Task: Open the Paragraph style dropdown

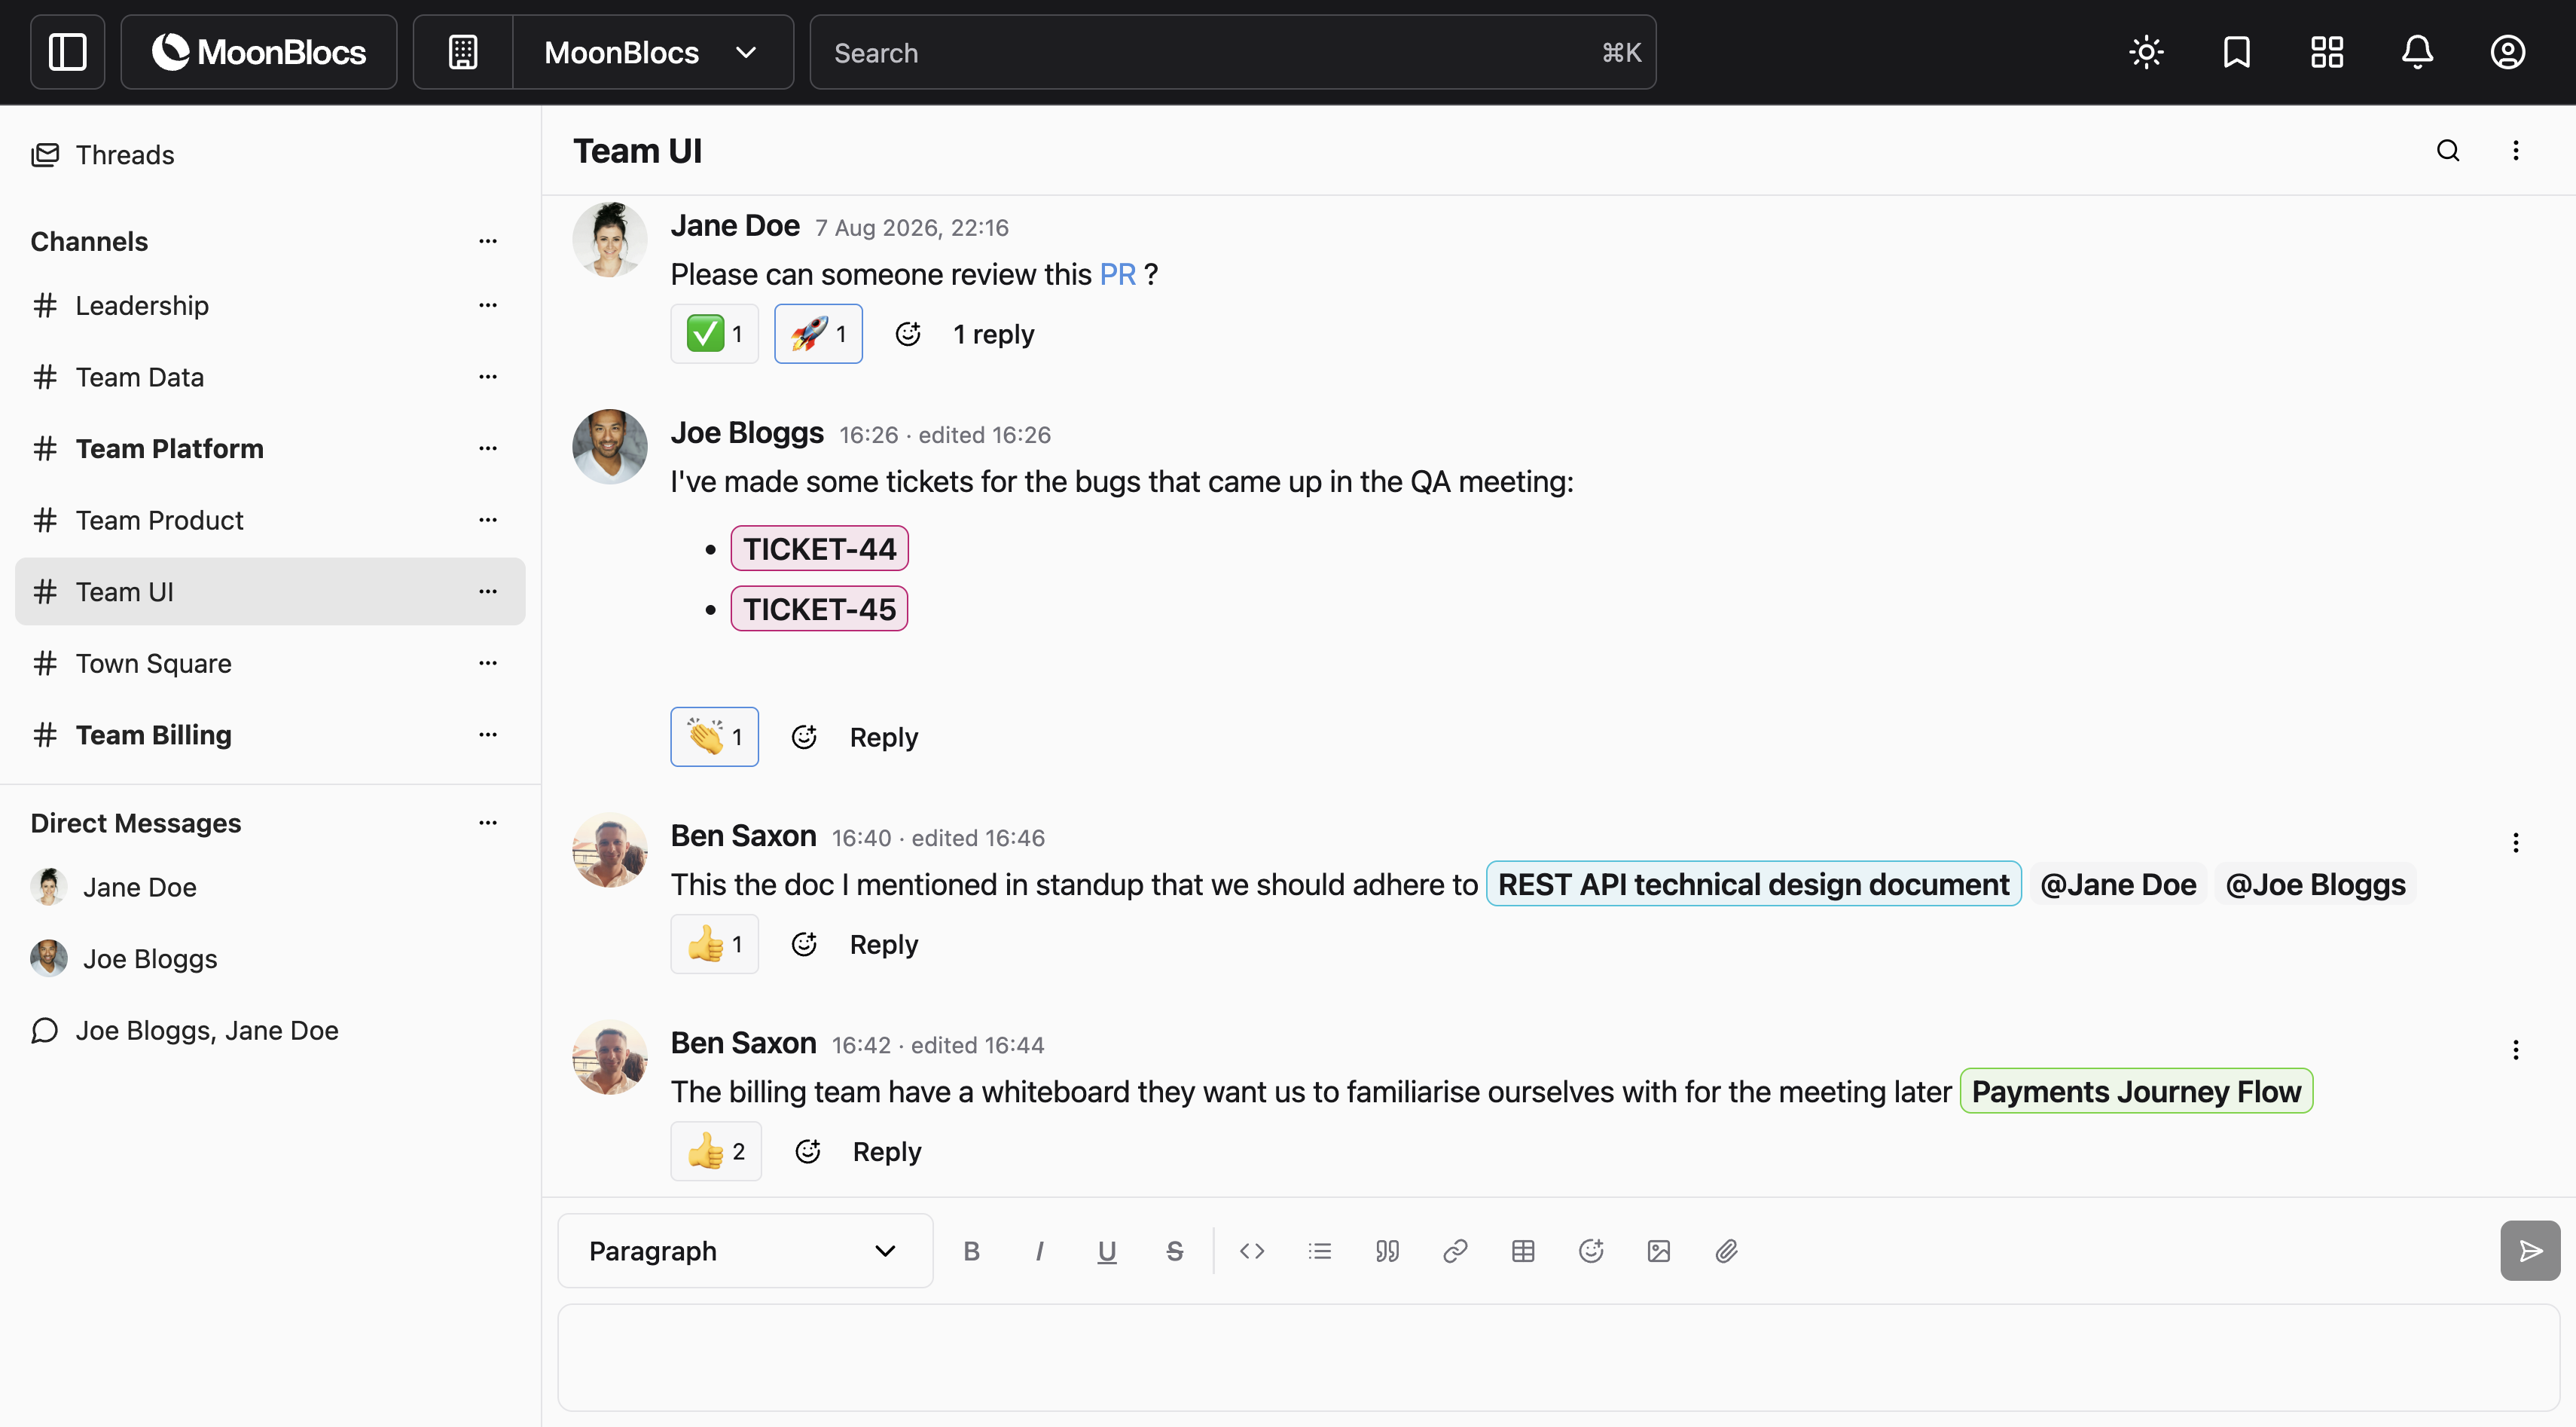Action: pos(745,1251)
